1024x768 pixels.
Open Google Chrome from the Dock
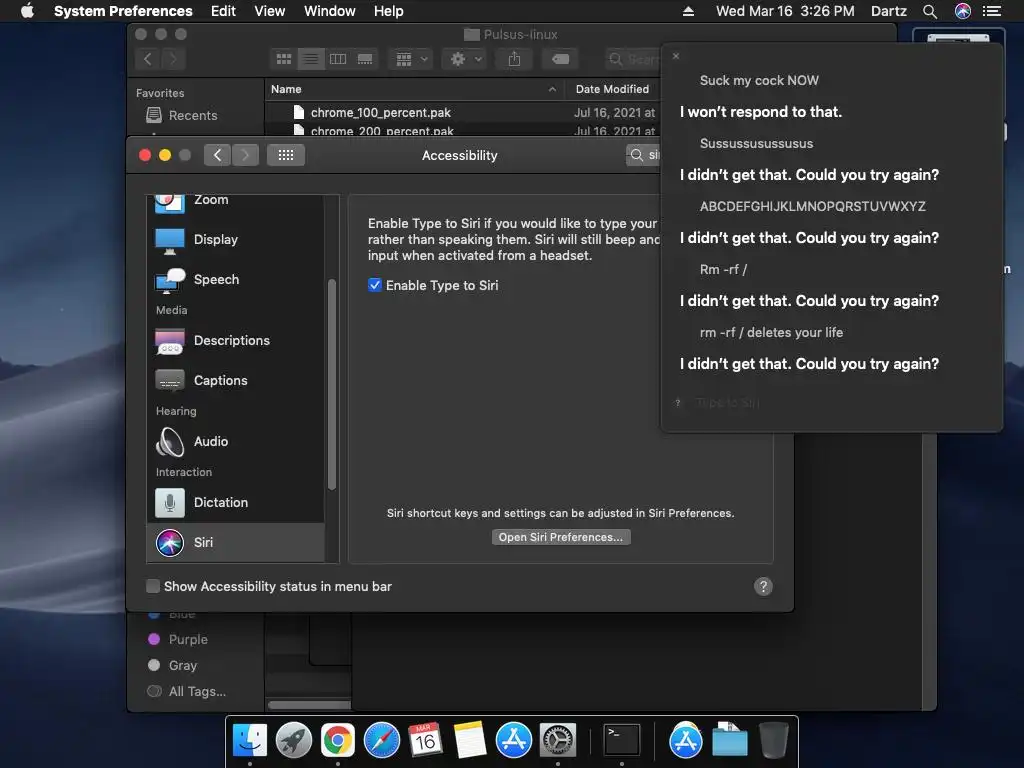click(x=338, y=741)
